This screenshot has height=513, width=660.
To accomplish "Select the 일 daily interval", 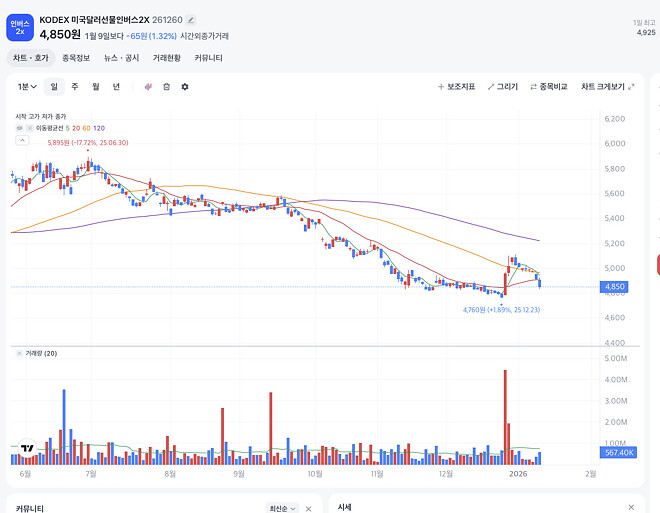I will click(54, 87).
